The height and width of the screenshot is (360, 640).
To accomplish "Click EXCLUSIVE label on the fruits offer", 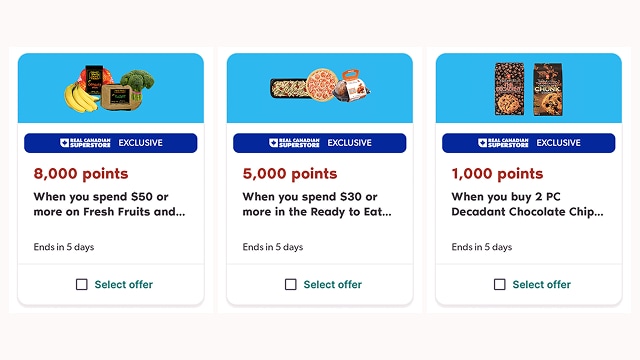I will pos(140,143).
